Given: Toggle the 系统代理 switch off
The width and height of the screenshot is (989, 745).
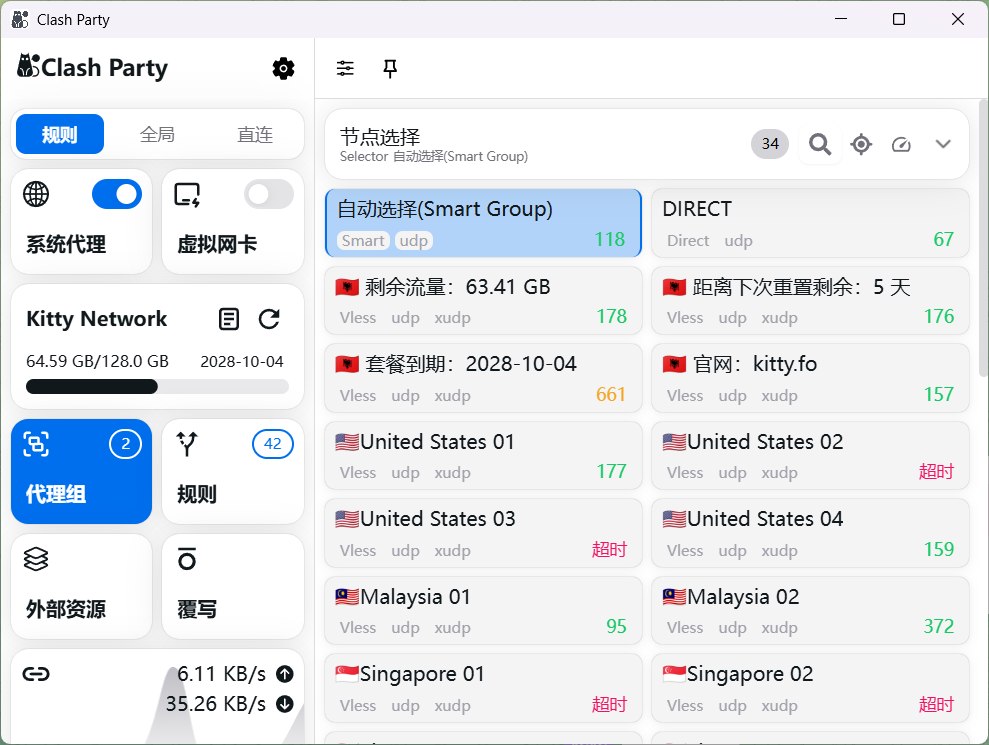Looking at the screenshot, I should pyautogui.click(x=117, y=194).
